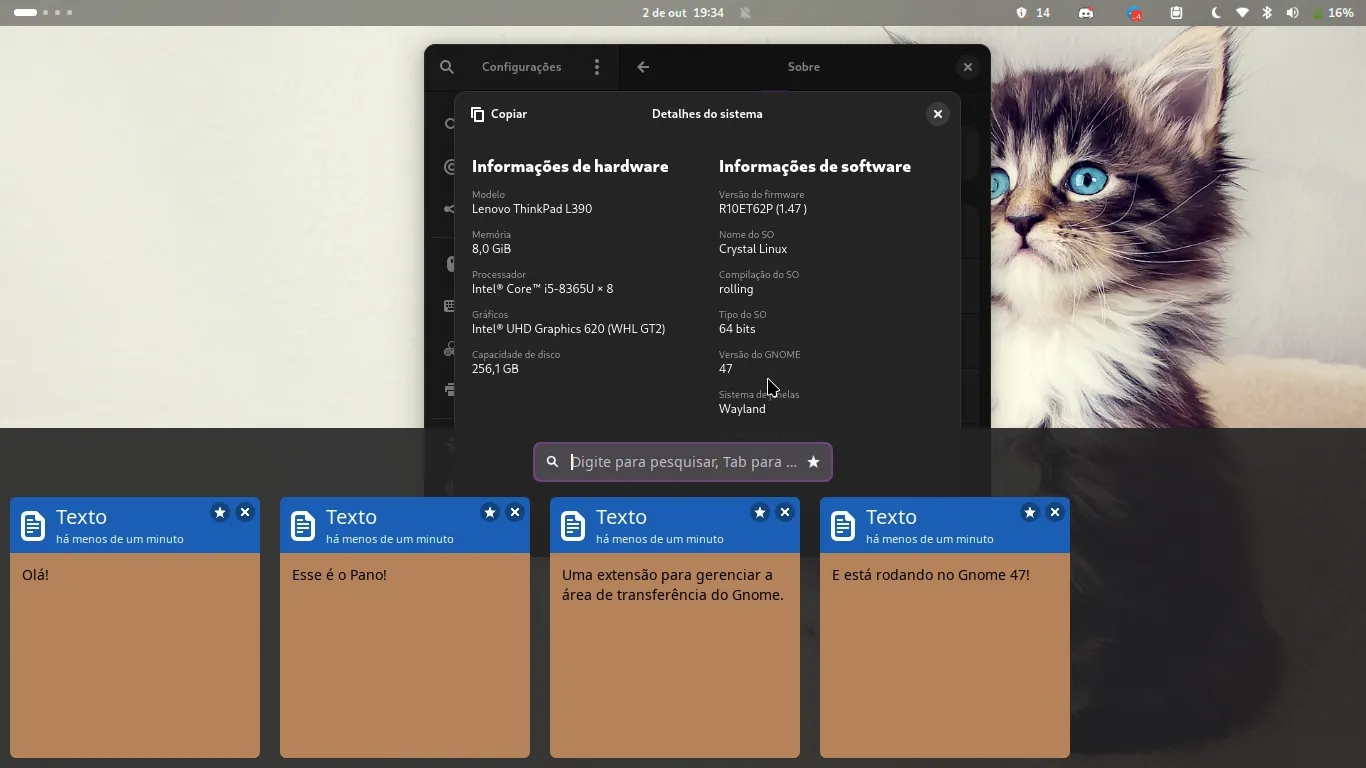Open the Discord tray icon
1366x768 pixels.
point(1087,13)
